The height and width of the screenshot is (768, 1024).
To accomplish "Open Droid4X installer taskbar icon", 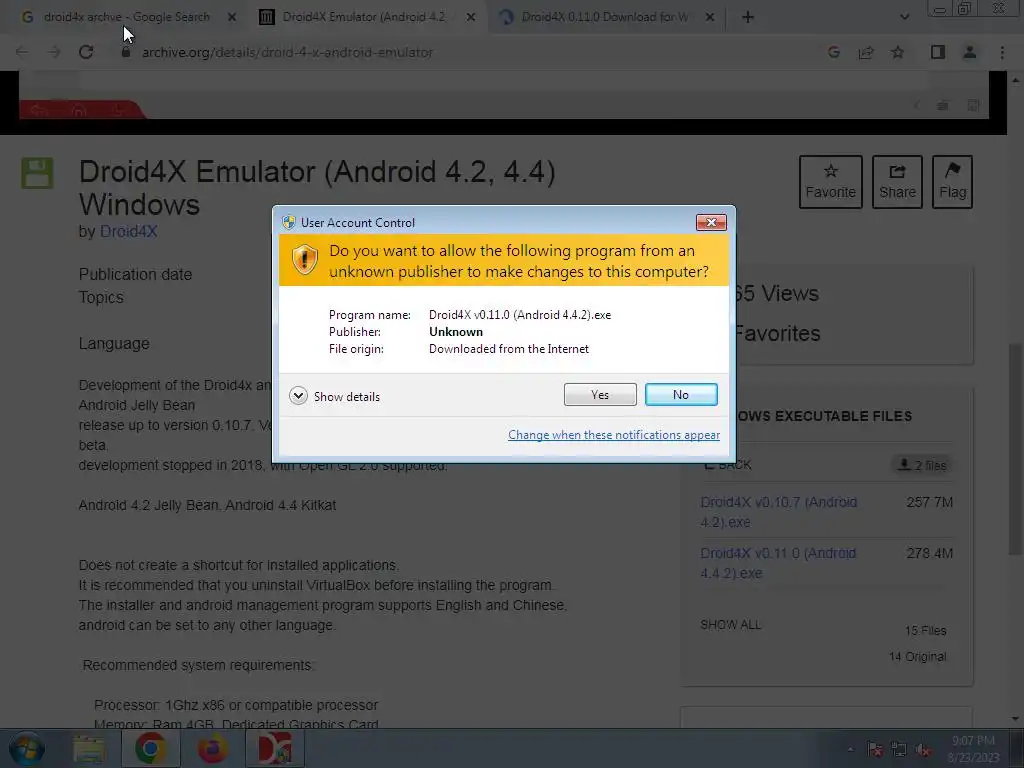I will coord(275,748).
